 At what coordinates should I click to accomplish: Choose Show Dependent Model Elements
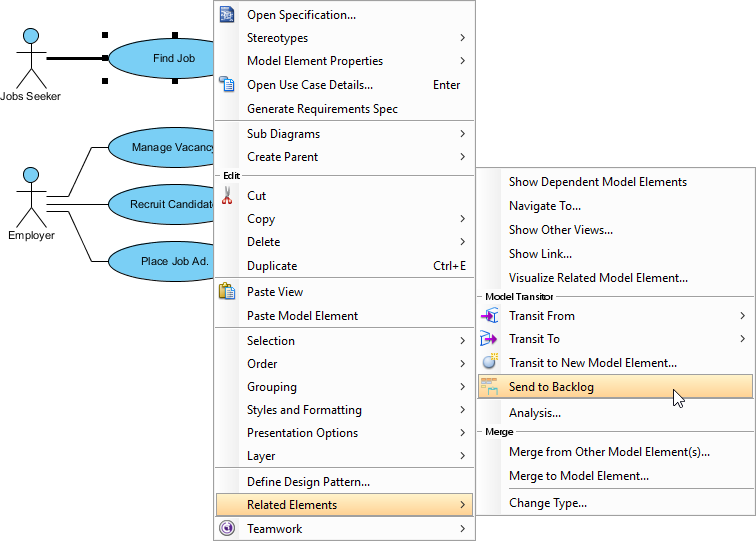click(615, 182)
